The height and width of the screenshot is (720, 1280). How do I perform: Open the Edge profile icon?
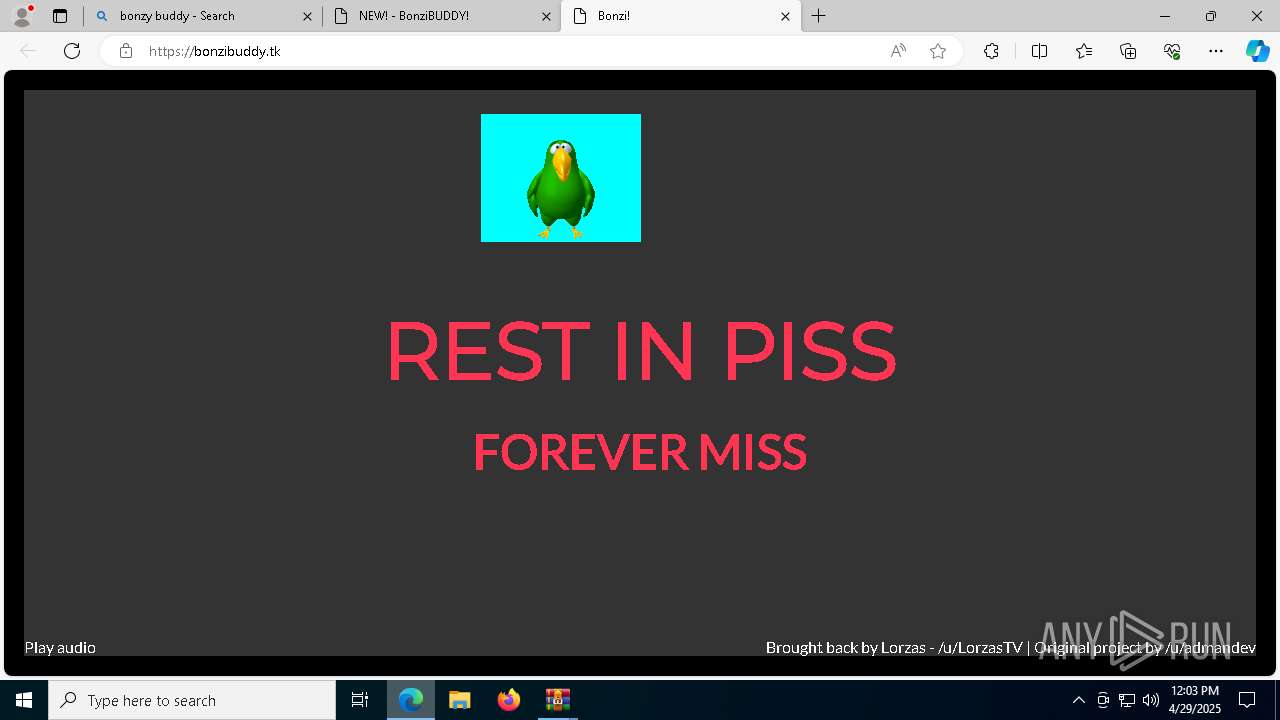pyautogui.click(x=21, y=16)
